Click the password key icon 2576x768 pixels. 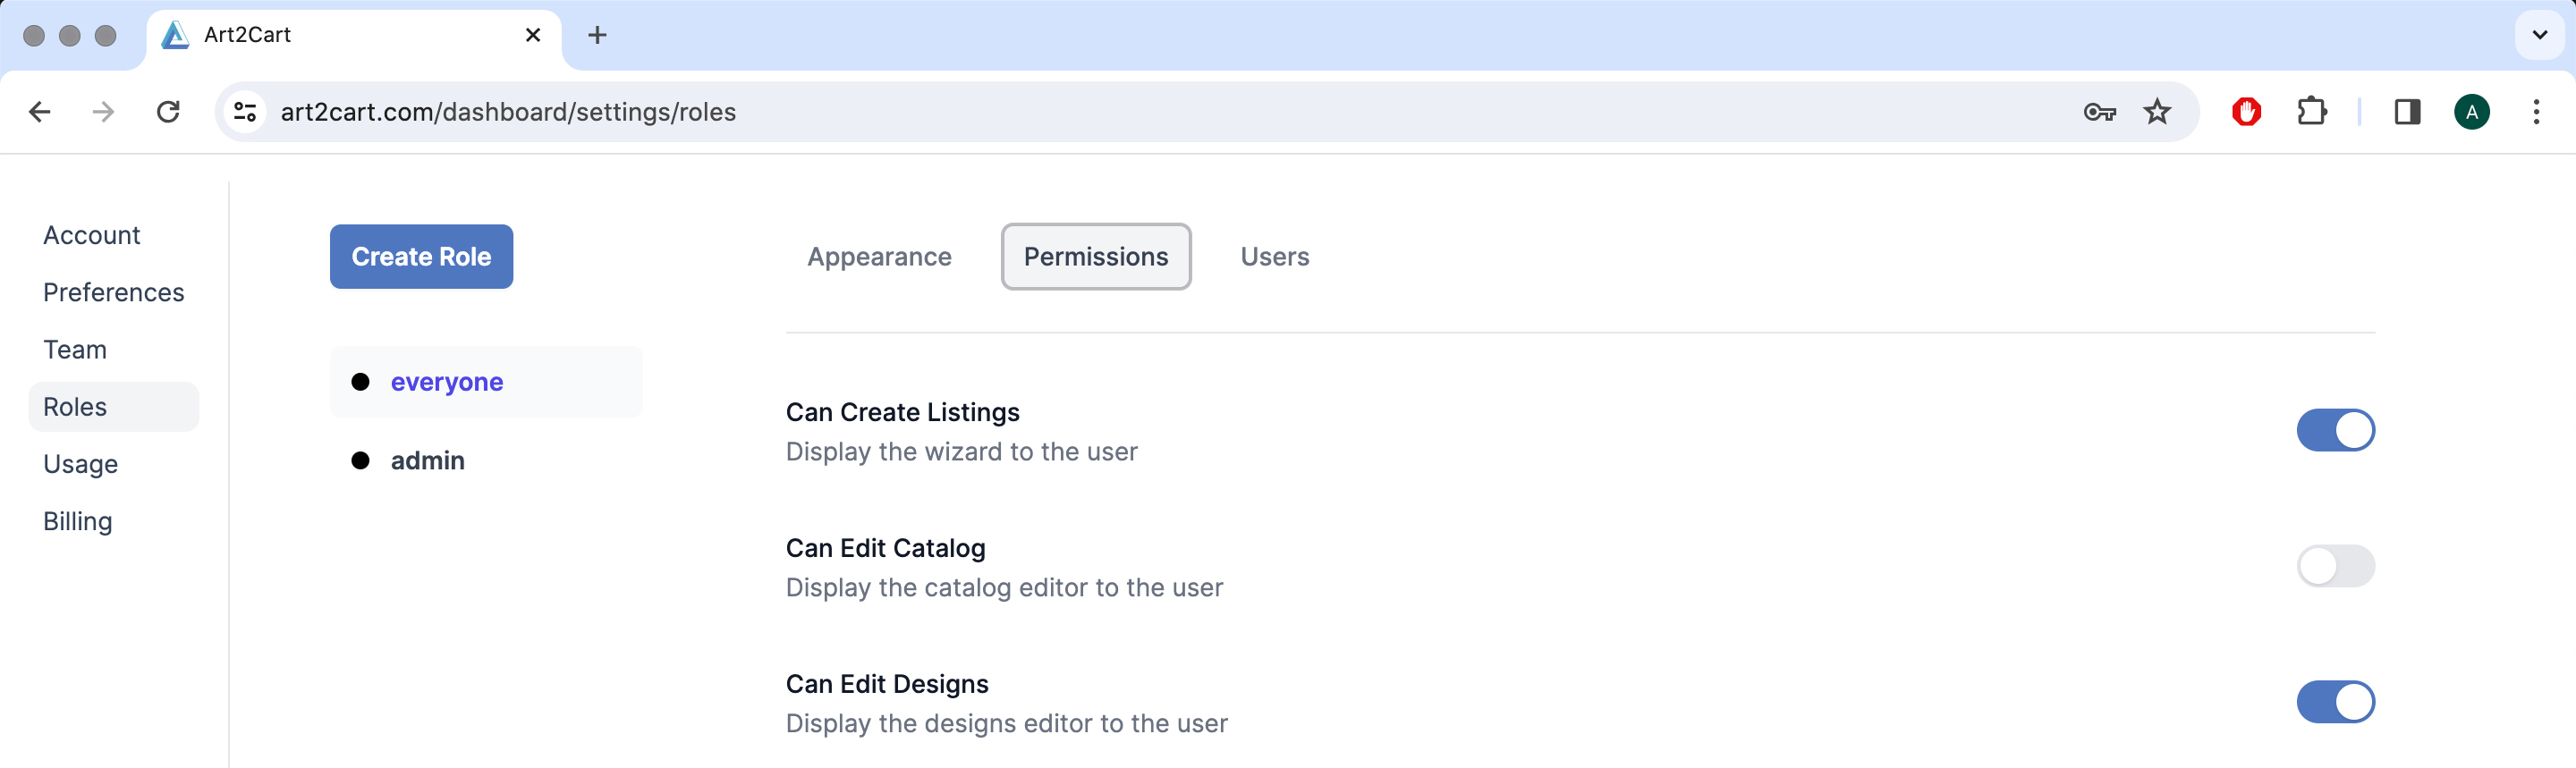(x=2098, y=112)
